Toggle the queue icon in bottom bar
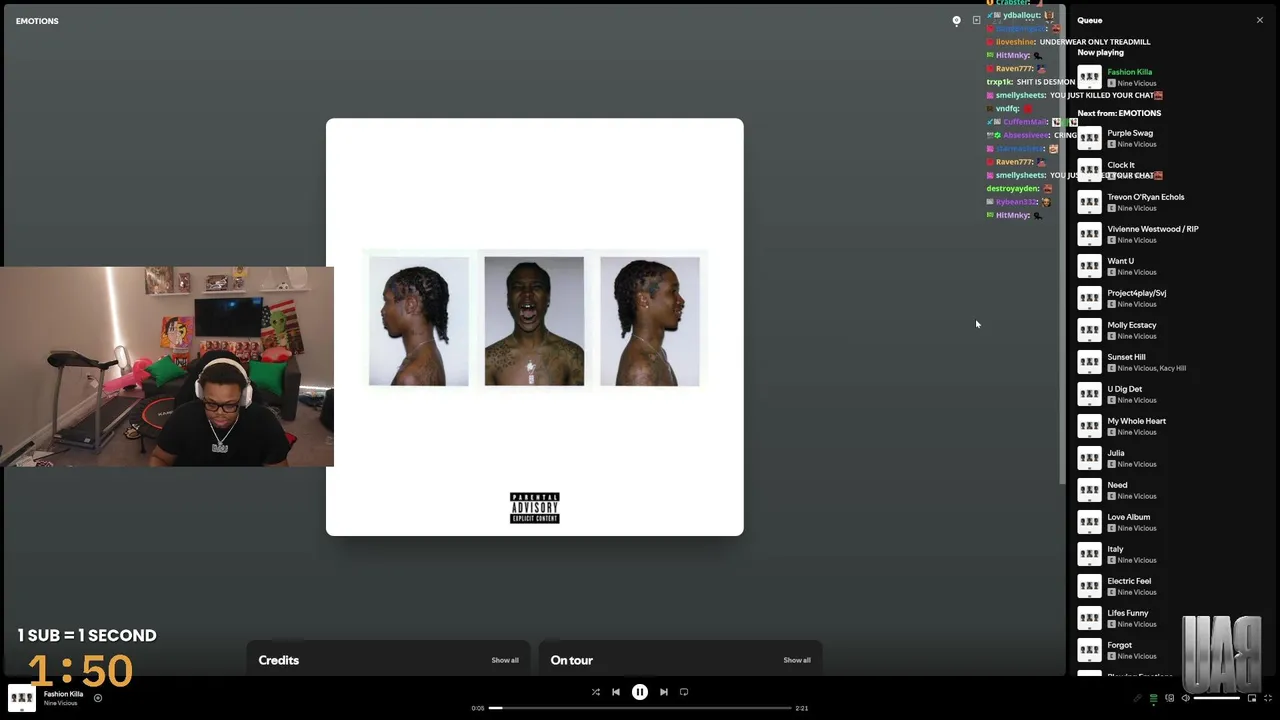 [1153, 698]
